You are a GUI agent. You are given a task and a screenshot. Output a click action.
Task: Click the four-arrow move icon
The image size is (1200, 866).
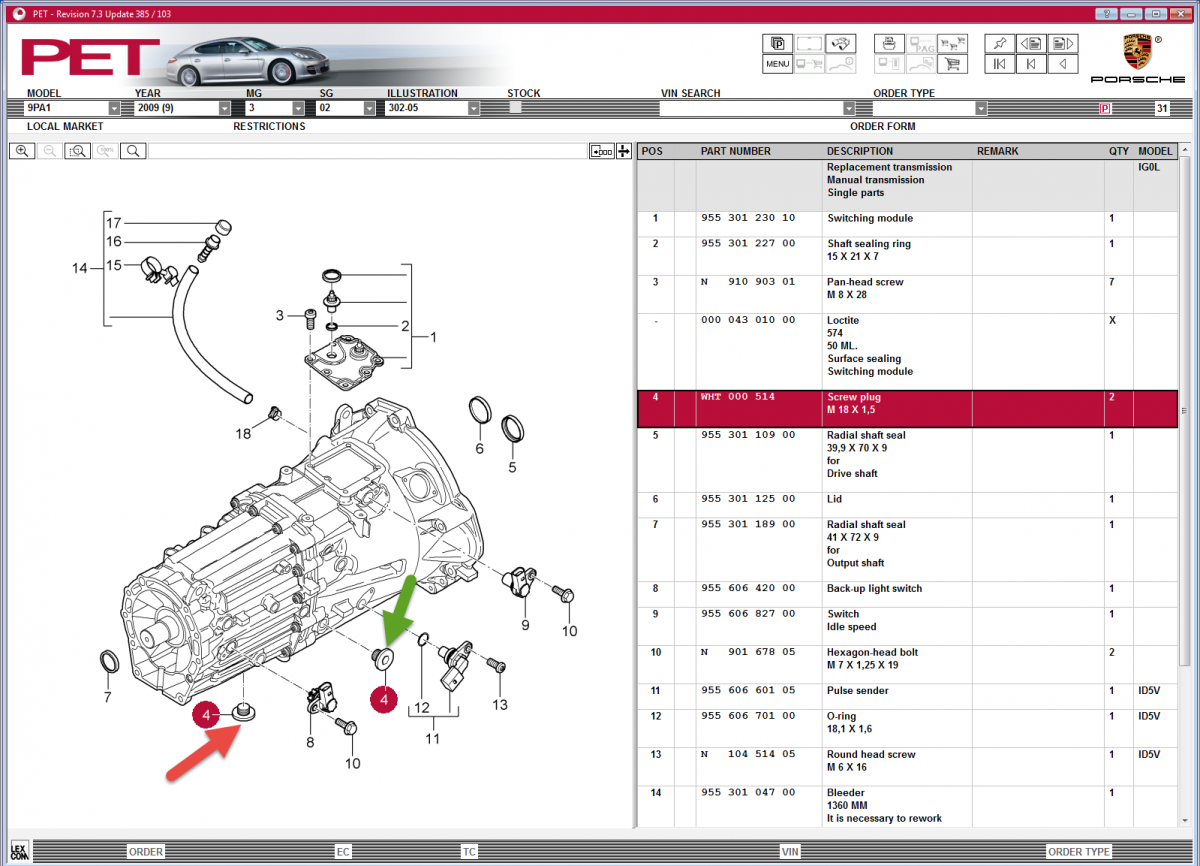point(623,151)
